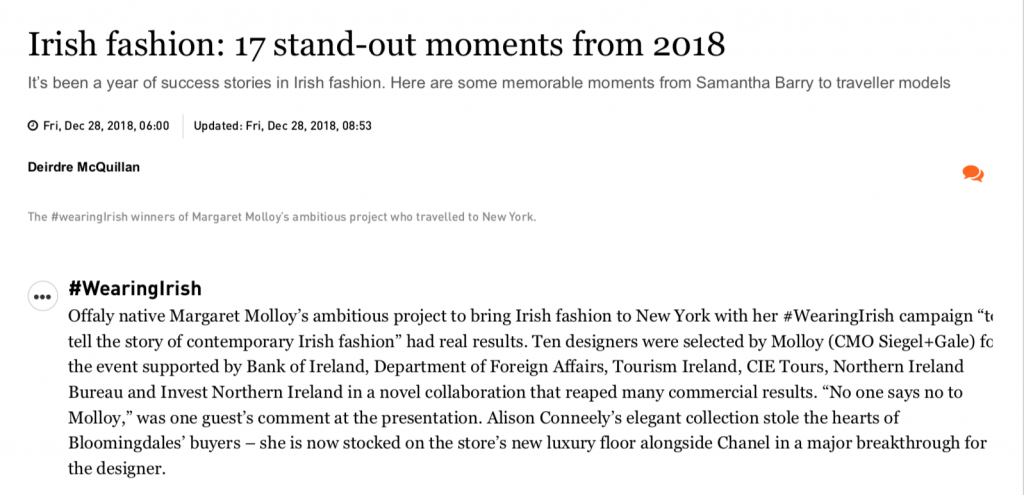The height and width of the screenshot is (495, 1024).
Task: Open author Deirdre McQuillan's name link
Action: click(x=84, y=167)
